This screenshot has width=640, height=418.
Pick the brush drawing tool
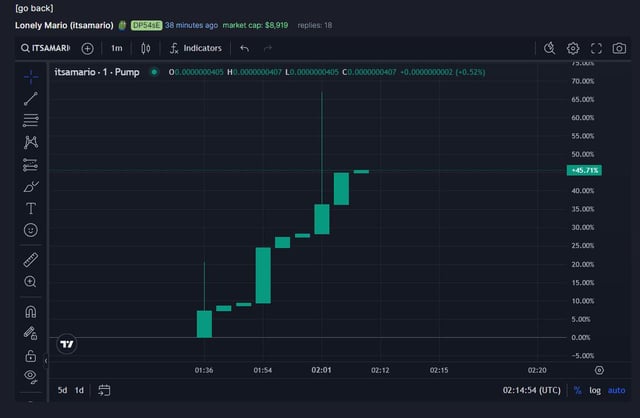[x=31, y=186]
